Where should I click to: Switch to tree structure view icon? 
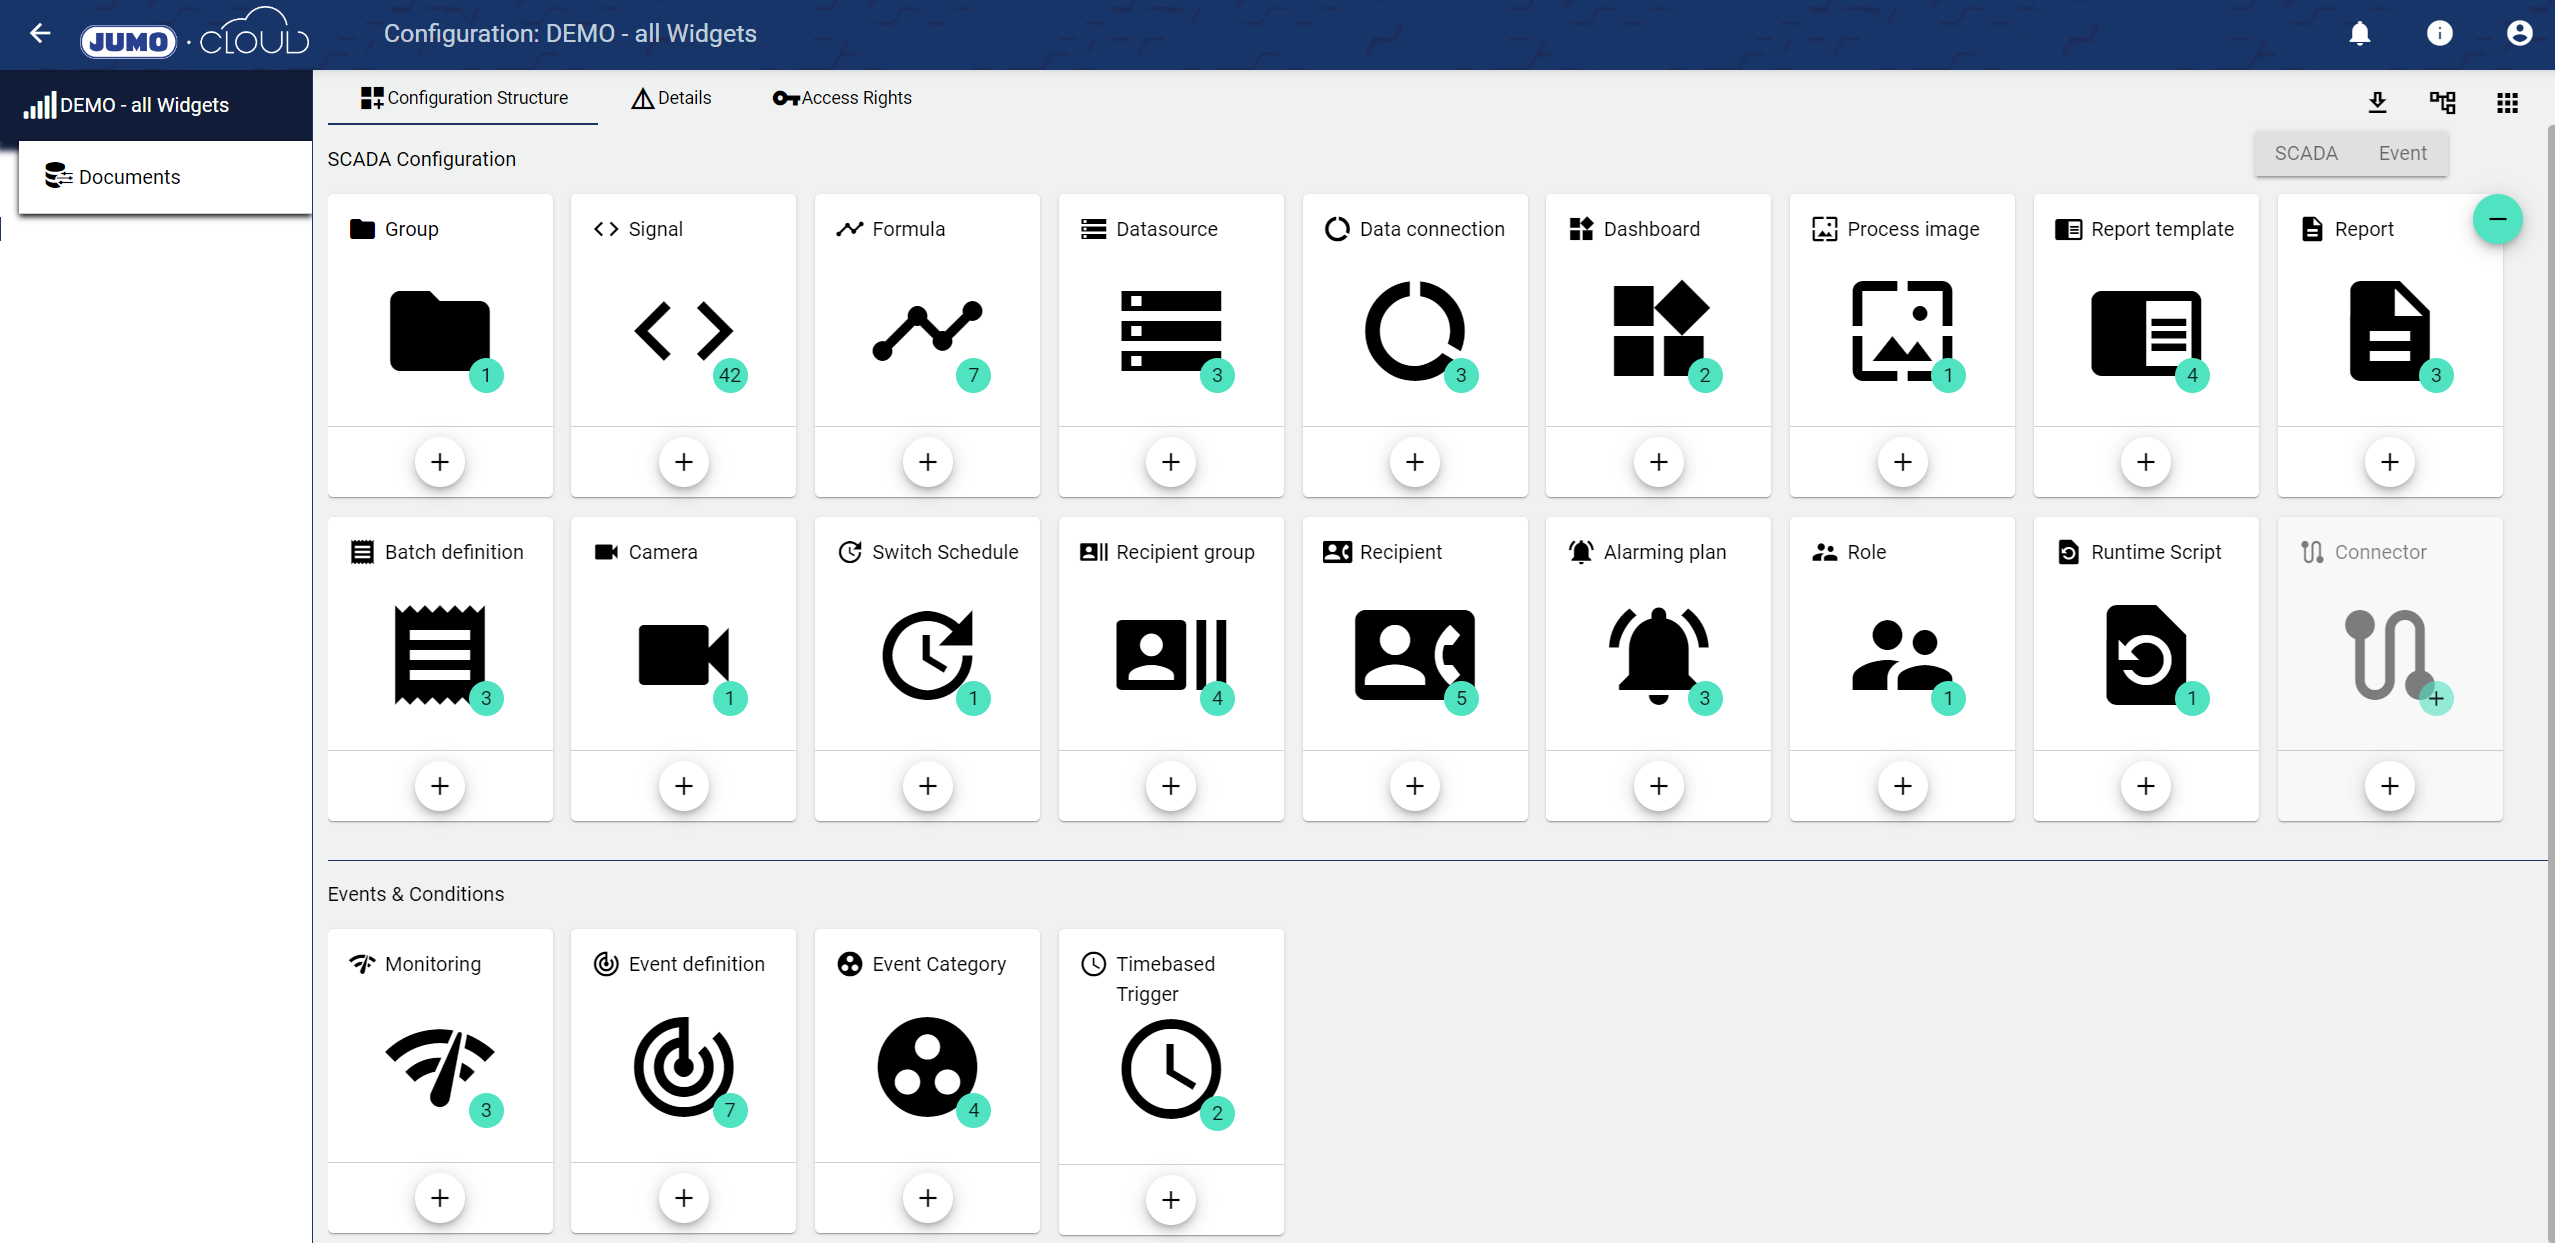(2442, 102)
